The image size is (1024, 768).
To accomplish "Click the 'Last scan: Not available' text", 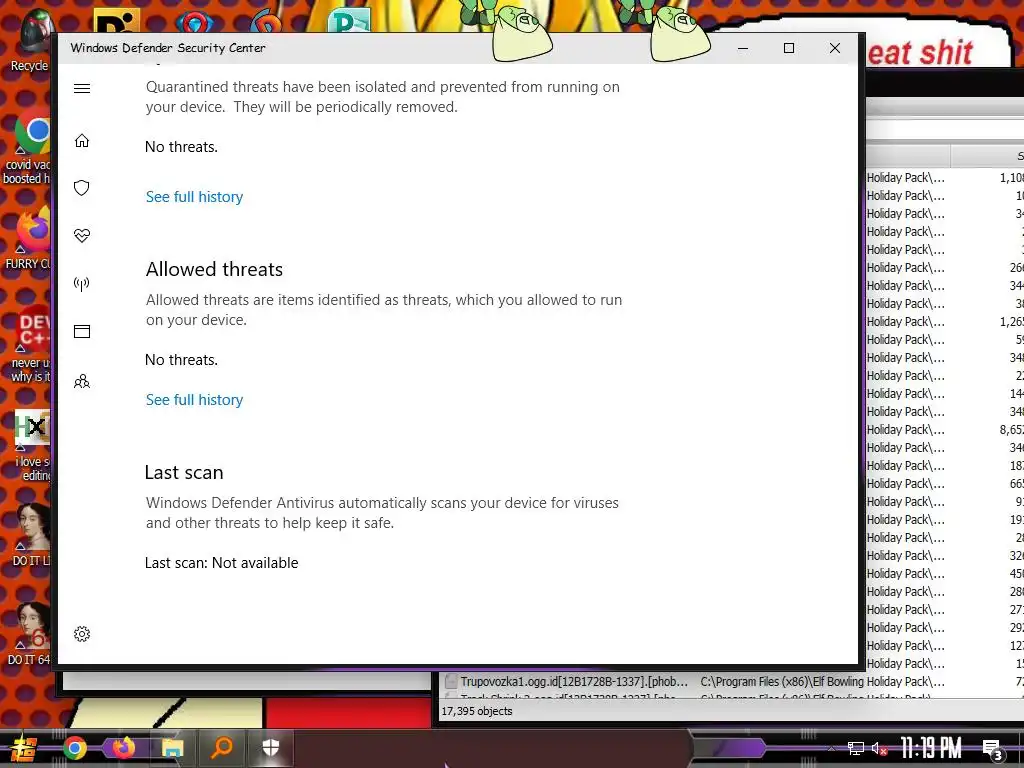I will click(221, 563).
